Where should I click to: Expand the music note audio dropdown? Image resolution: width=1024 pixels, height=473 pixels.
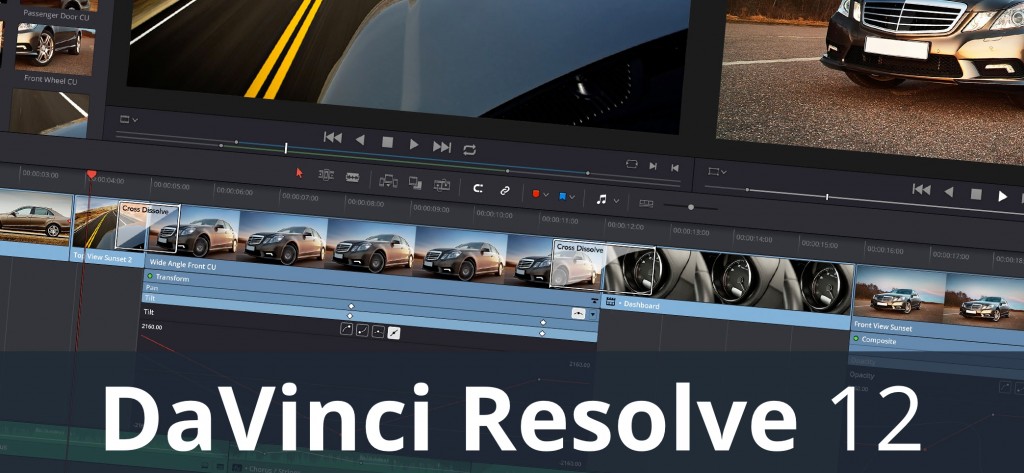coord(606,199)
